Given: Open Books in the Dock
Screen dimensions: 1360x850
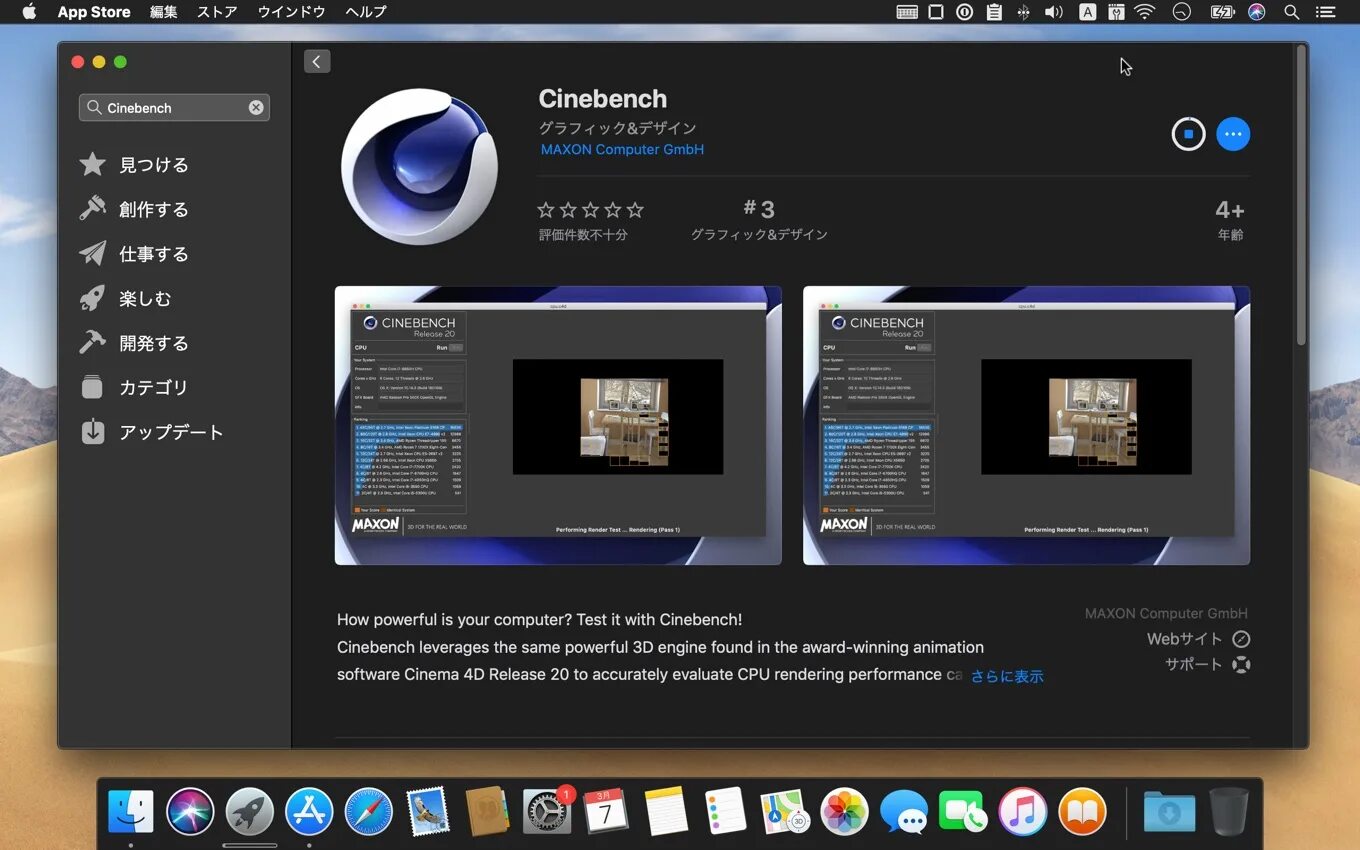Looking at the screenshot, I should (x=1082, y=811).
